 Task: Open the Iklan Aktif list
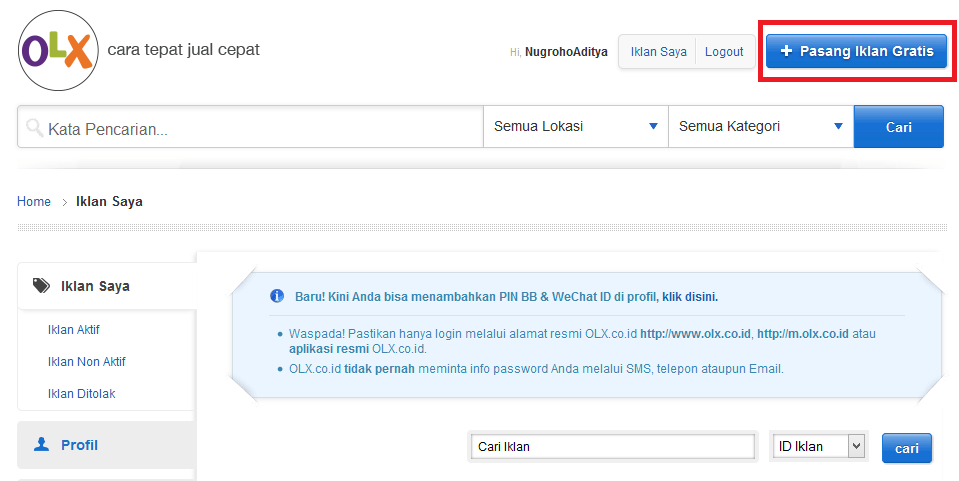(73, 329)
